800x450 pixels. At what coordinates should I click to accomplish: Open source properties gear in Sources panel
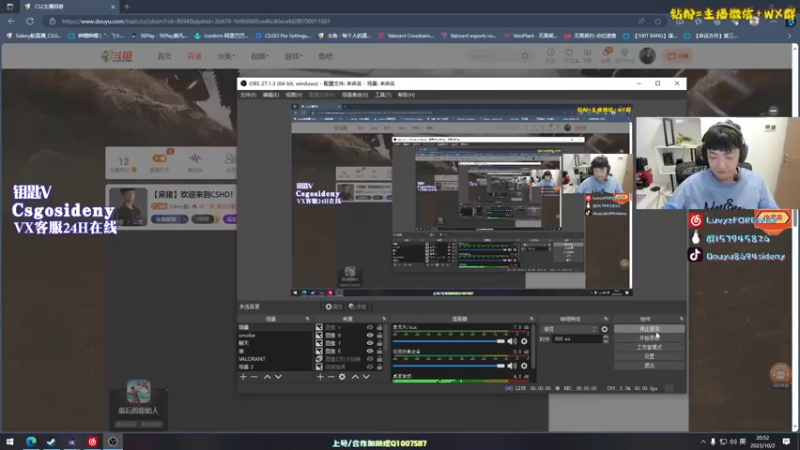(342, 377)
